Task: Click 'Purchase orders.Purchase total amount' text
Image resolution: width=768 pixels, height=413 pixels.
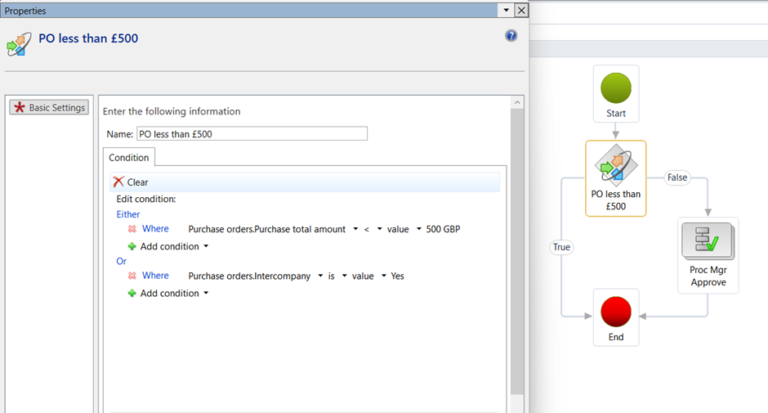Action: click(x=267, y=229)
